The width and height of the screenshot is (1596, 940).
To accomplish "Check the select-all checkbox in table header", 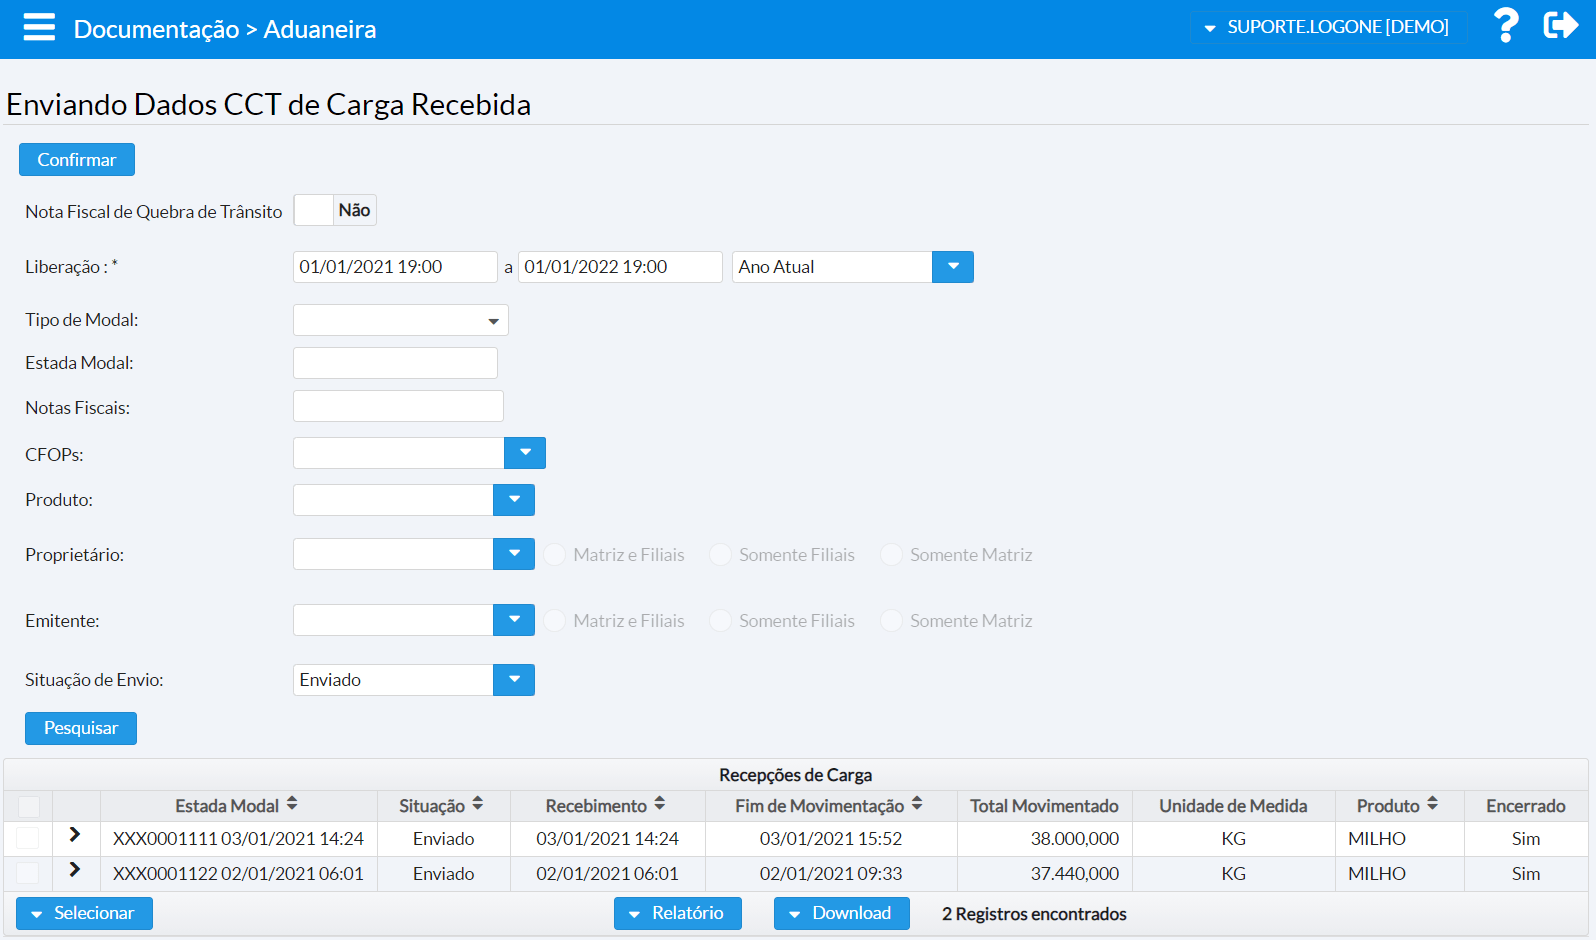I will pos(29,807).
